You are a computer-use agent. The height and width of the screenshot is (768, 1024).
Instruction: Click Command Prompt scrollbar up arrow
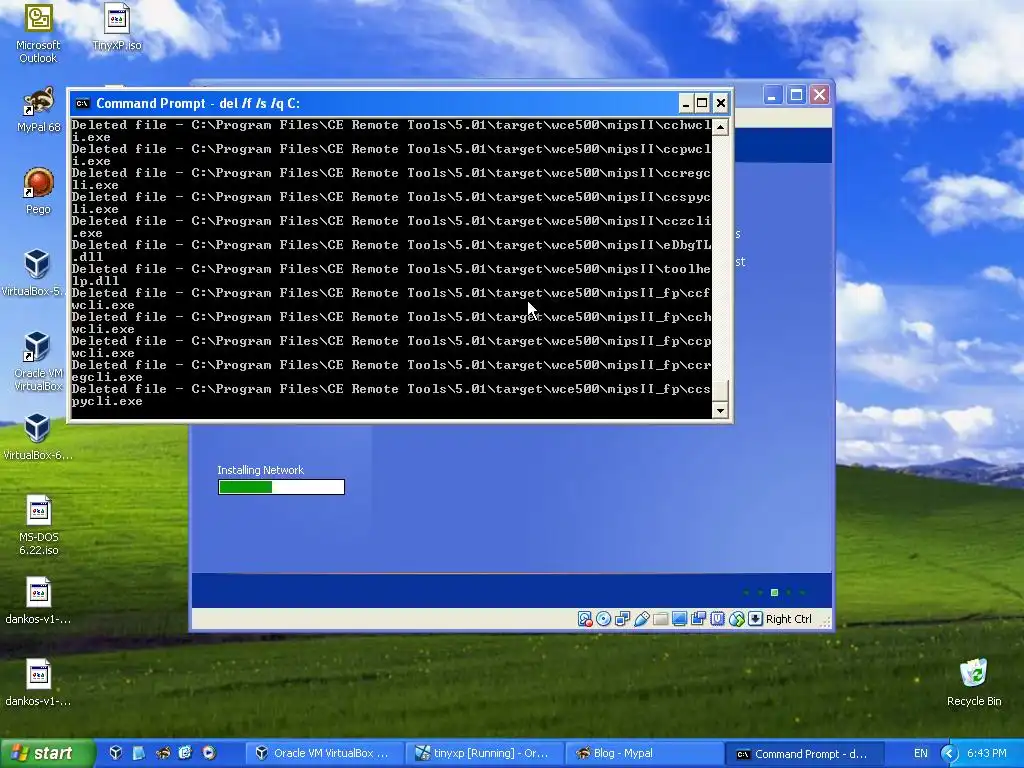[720, 127]
